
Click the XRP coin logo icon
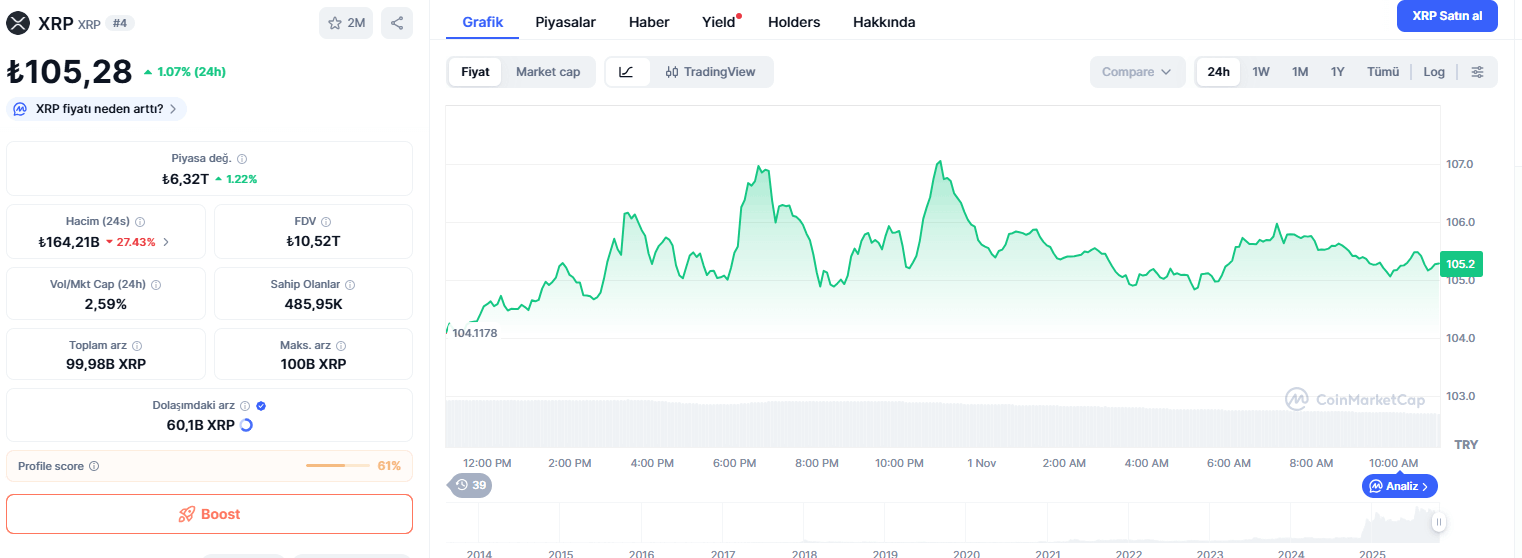pos(18,23)
